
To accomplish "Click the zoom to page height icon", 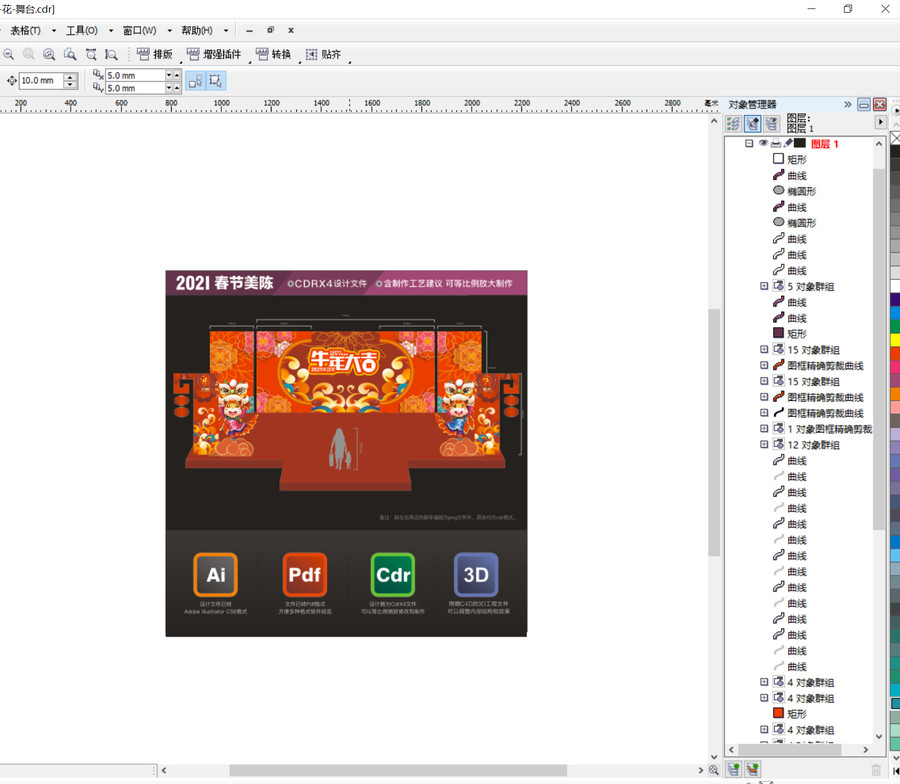I will point(111,55).
